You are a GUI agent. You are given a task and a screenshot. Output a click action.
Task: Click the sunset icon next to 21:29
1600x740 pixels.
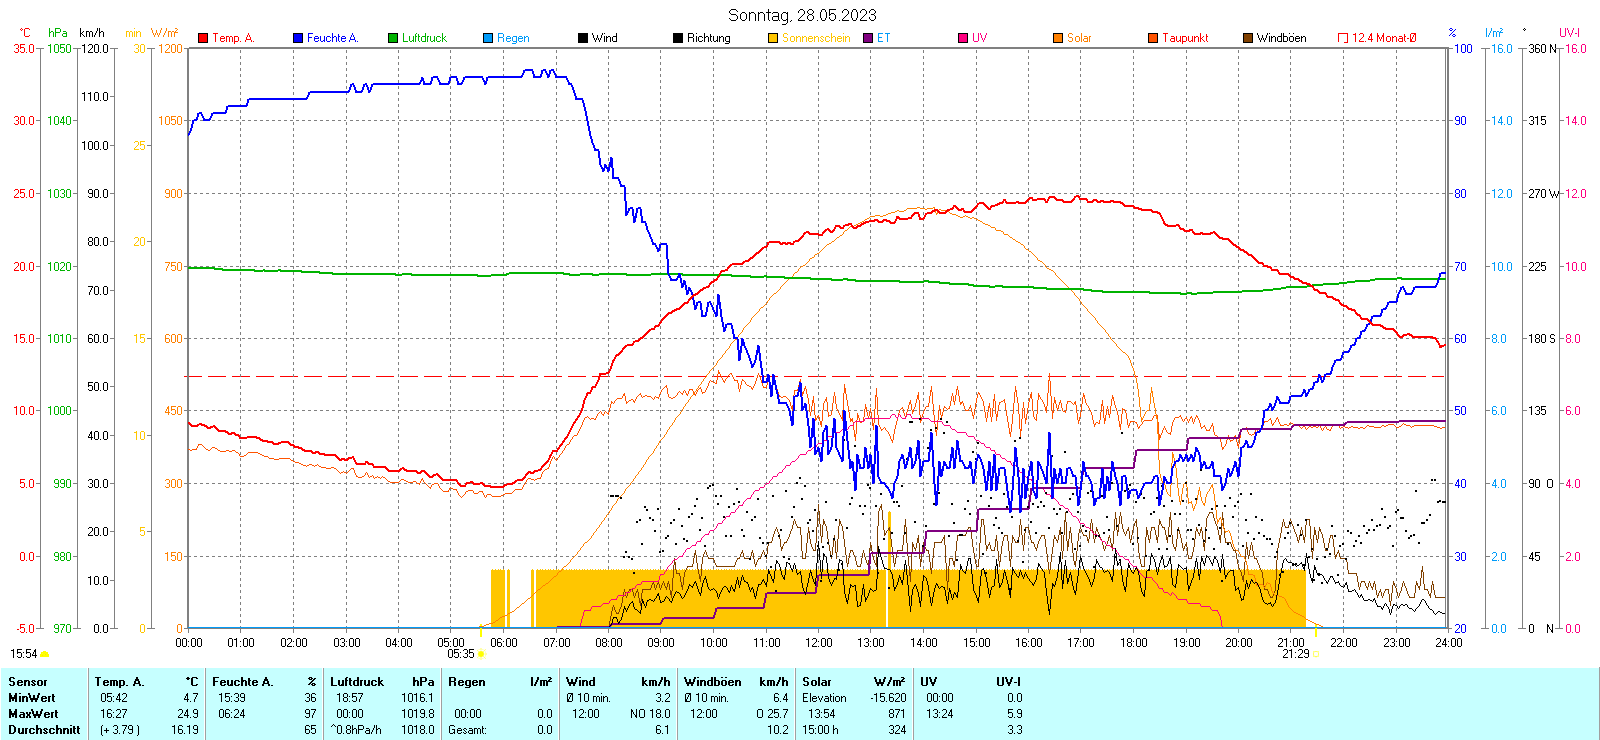coord(1316,654)
